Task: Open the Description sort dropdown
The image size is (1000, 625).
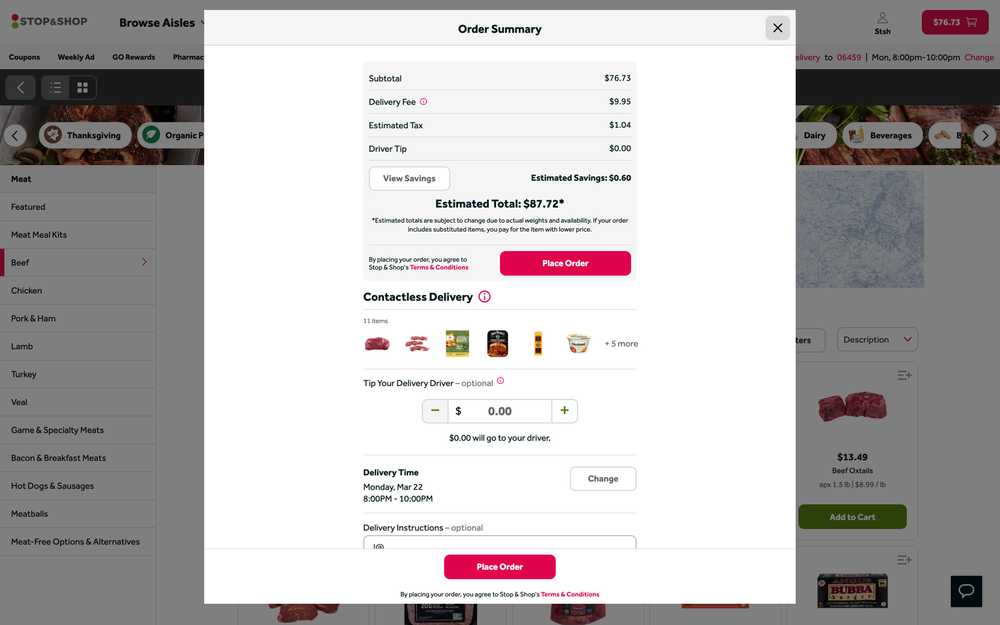Action: 877,340
